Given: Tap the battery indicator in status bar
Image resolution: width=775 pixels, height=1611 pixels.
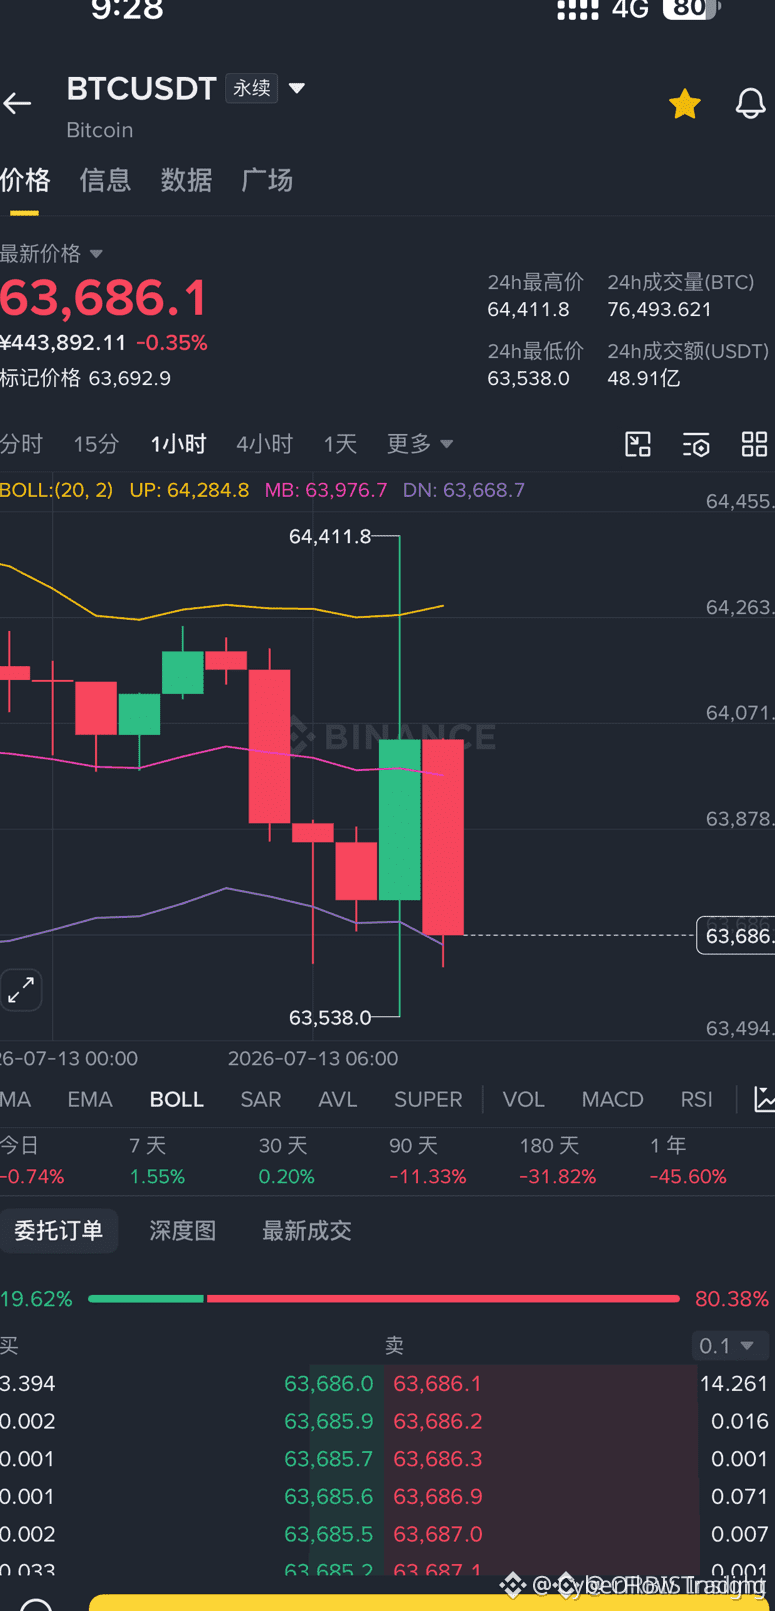Looking at the screenshot, I should (691, 9).
